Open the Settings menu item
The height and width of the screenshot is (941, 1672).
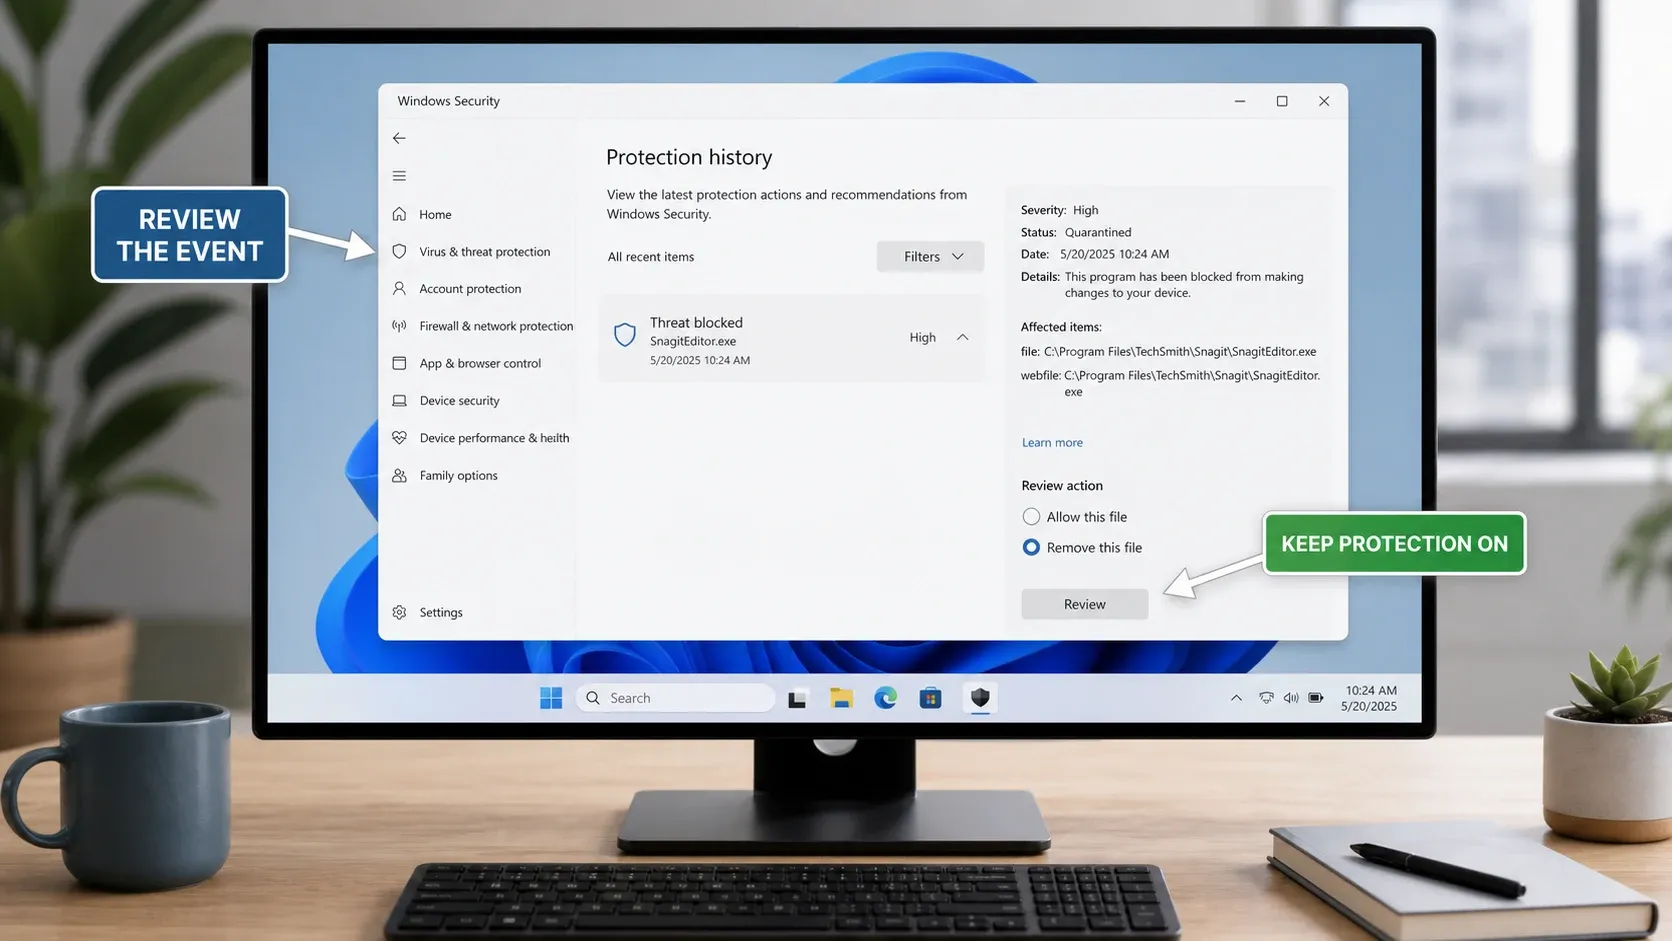point(441,613)
